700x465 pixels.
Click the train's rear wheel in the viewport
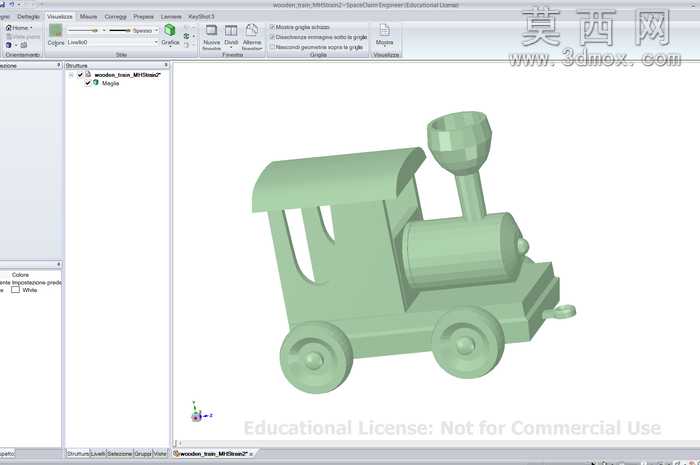point(316,357)
